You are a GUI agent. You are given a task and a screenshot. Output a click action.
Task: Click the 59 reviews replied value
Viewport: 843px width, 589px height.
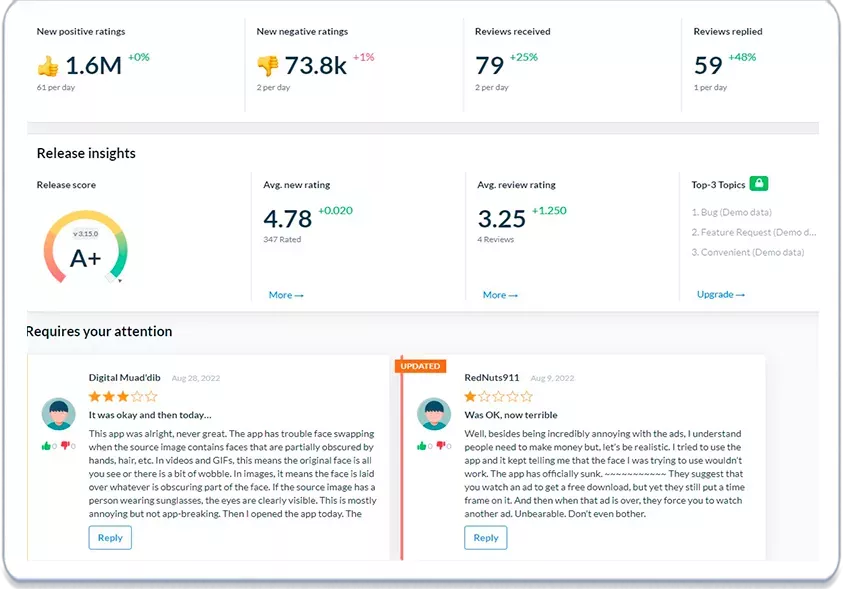click(708, 66)
